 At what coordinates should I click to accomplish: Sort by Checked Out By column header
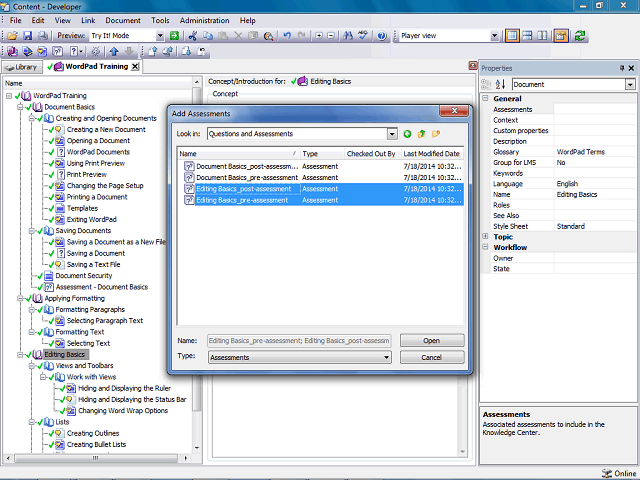371,153
